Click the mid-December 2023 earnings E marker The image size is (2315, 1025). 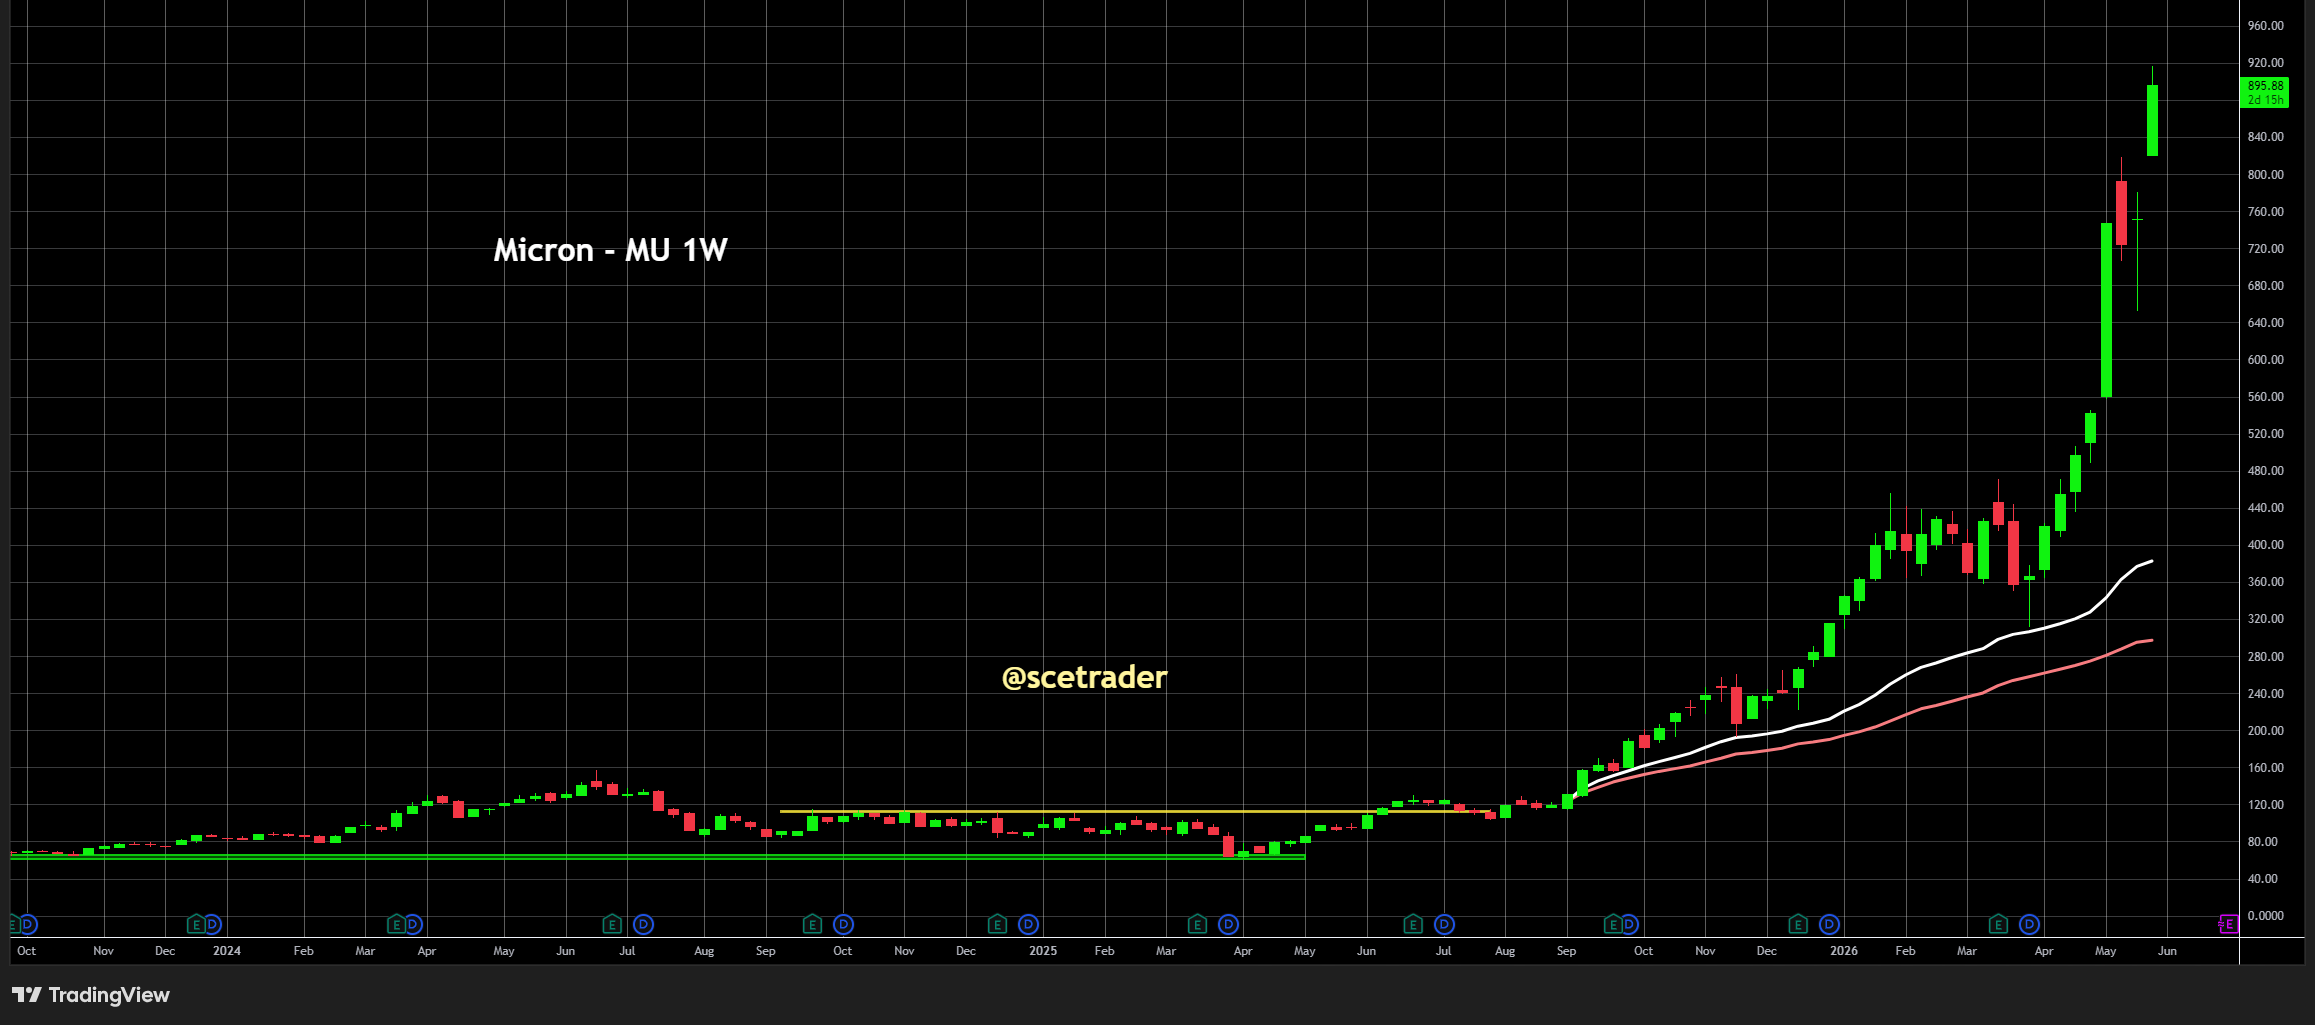pos(196,924)
